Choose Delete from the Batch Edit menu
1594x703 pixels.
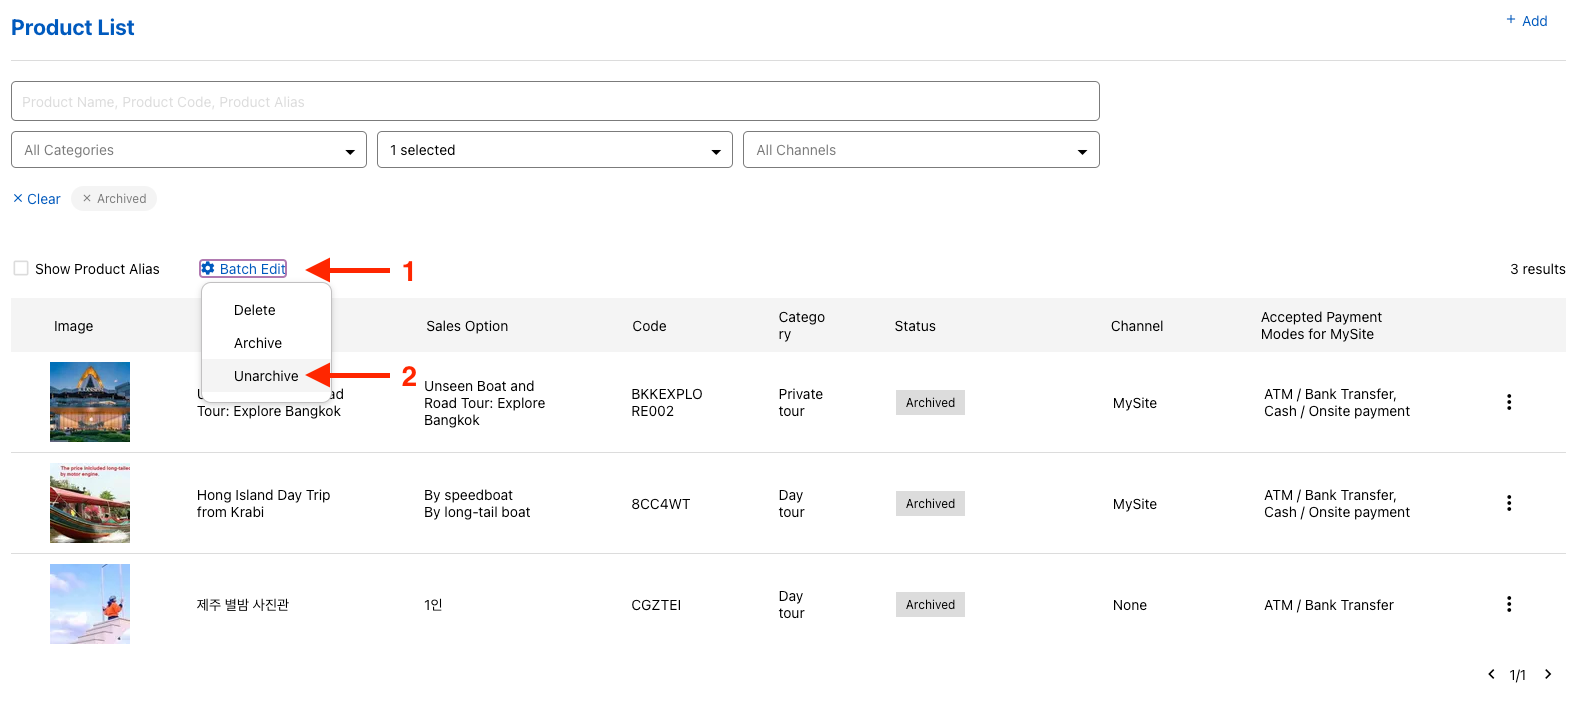coord(255,310)
